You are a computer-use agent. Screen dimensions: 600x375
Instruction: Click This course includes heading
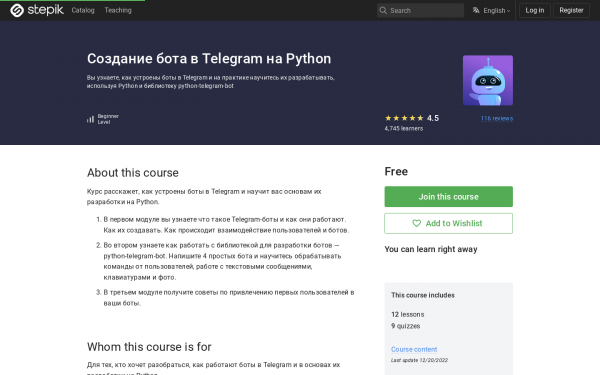423,295
